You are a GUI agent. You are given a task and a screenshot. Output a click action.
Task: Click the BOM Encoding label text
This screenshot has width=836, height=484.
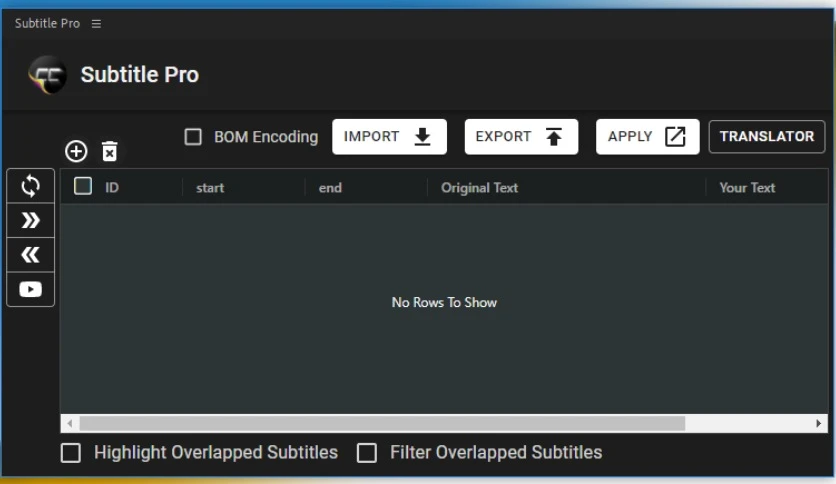click(266, 137)
